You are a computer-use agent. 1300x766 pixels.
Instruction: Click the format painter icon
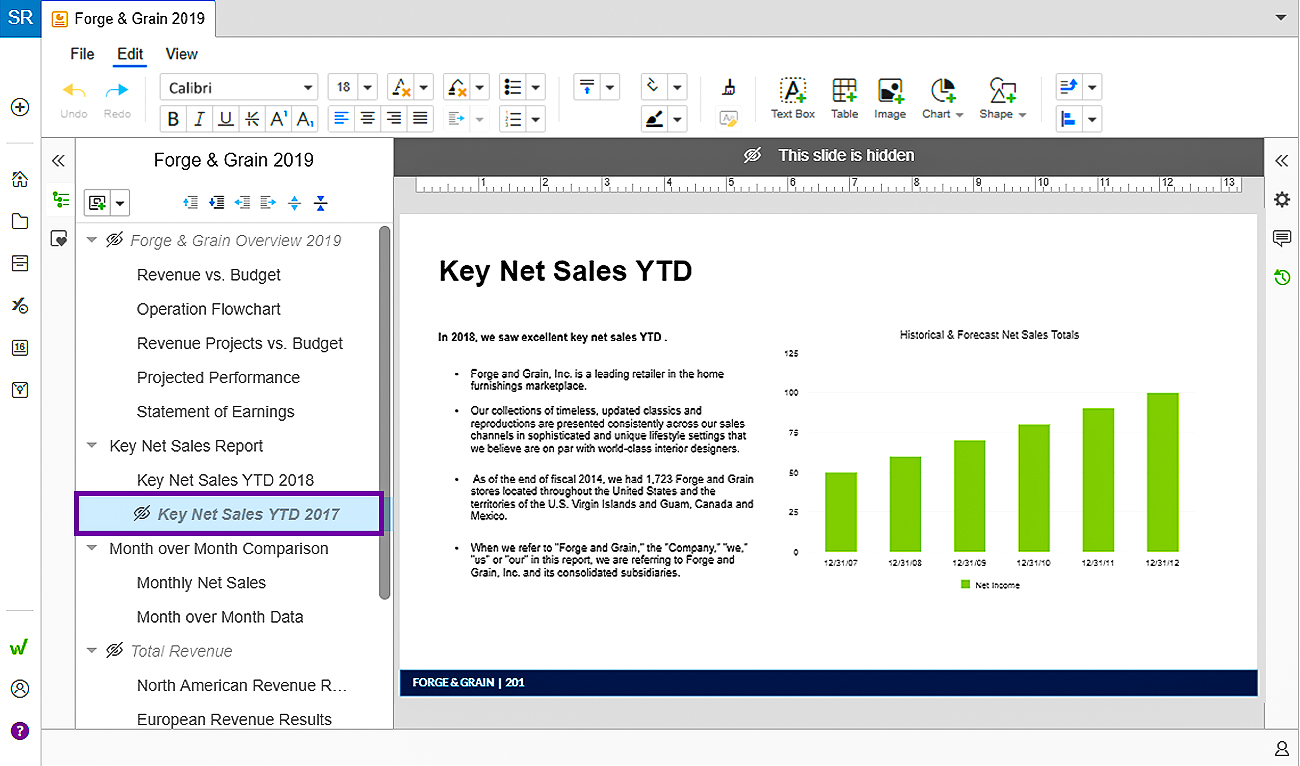coord(729,87)
